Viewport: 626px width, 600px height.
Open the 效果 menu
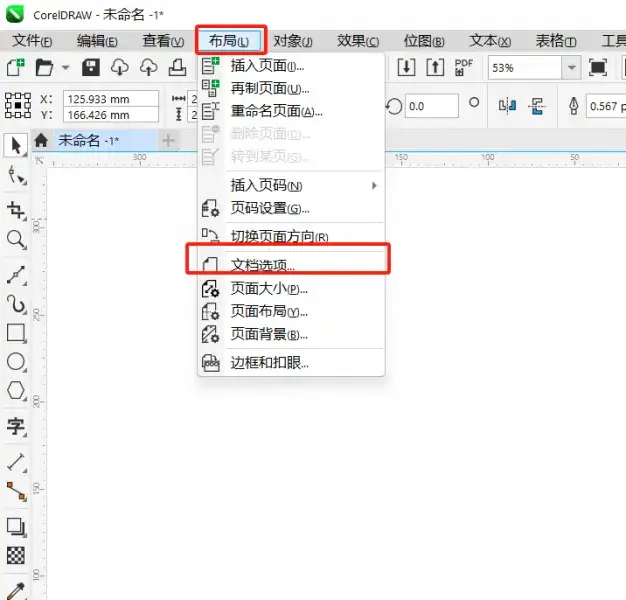(358, 41)
